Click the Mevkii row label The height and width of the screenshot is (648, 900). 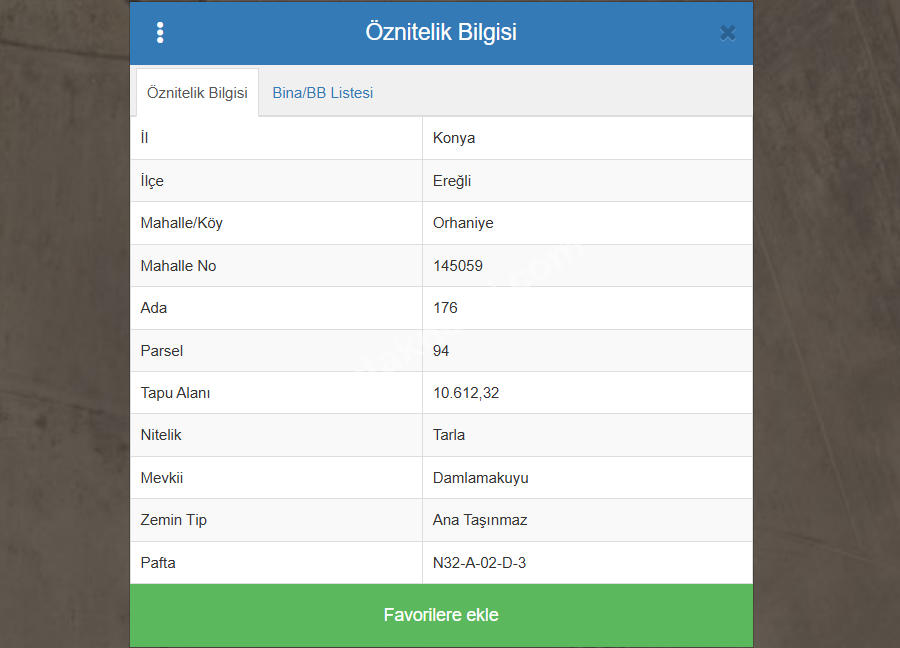coord(161,478)
